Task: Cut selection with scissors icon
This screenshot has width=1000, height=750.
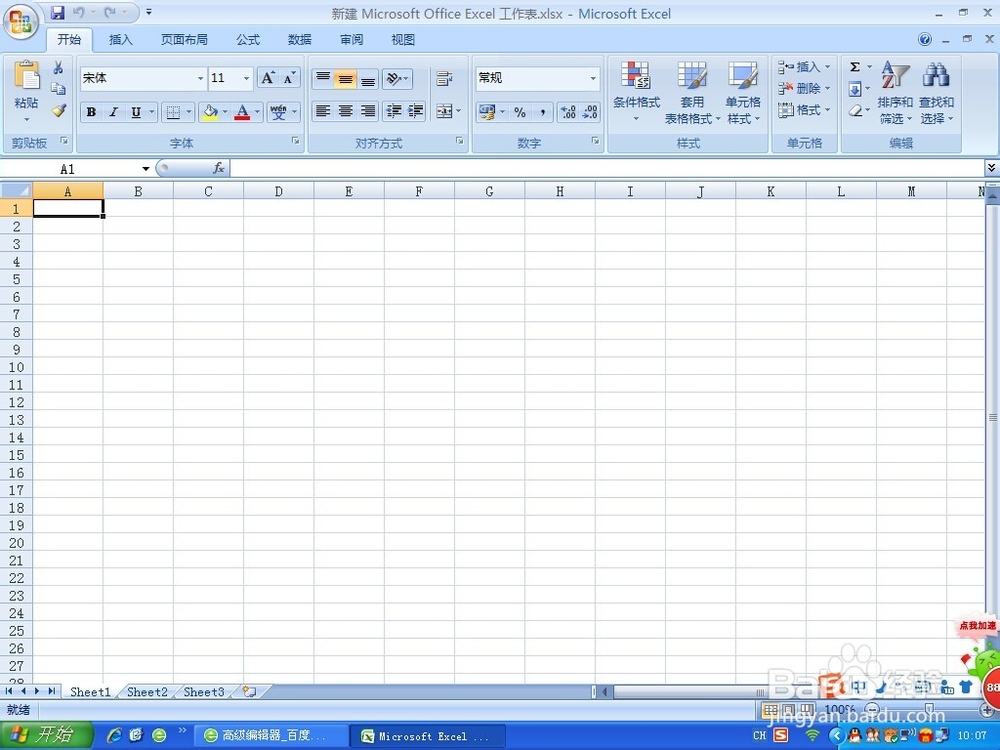Action: [x=58, y=68]
